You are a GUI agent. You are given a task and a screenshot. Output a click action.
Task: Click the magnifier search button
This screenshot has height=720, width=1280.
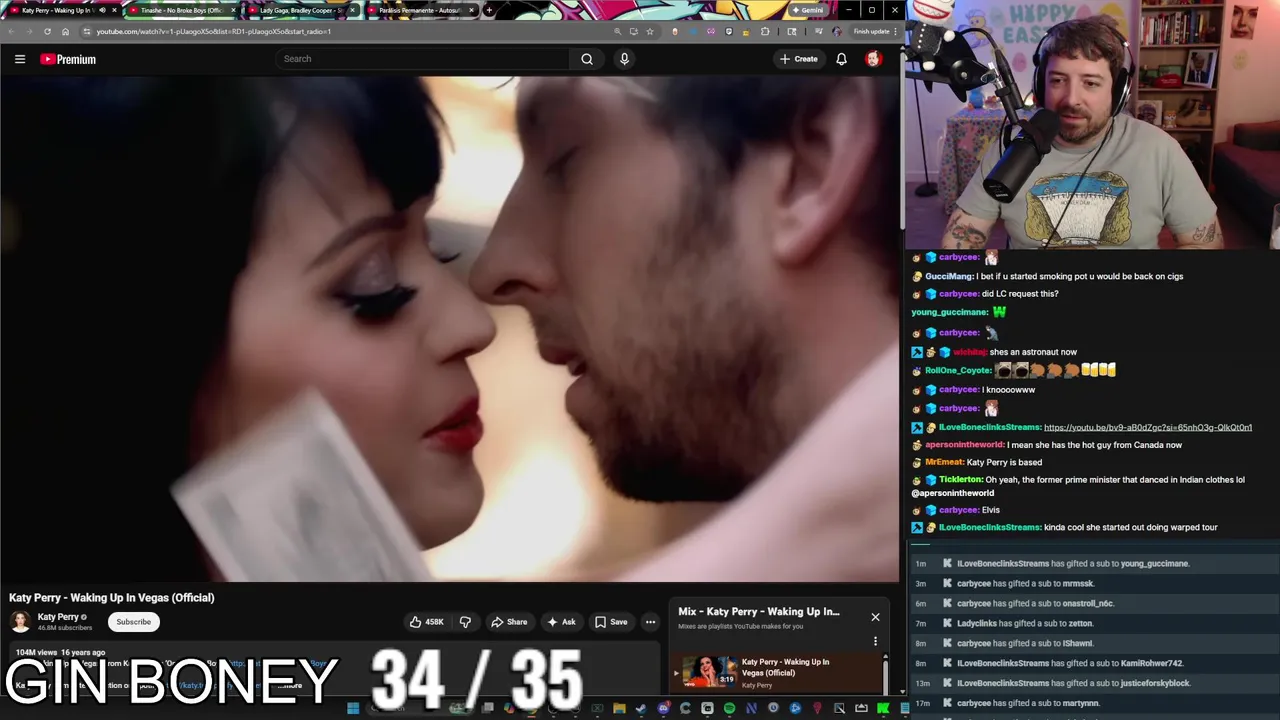(x=587, y=59)
